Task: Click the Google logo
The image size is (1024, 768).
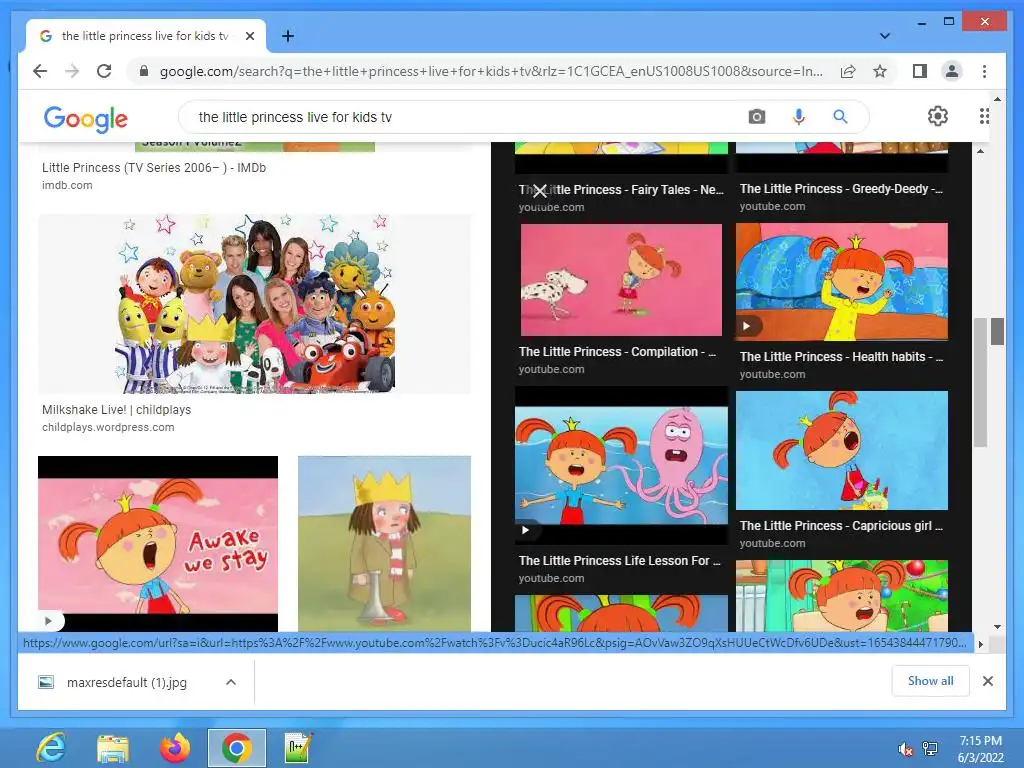Action: (86, 118)
